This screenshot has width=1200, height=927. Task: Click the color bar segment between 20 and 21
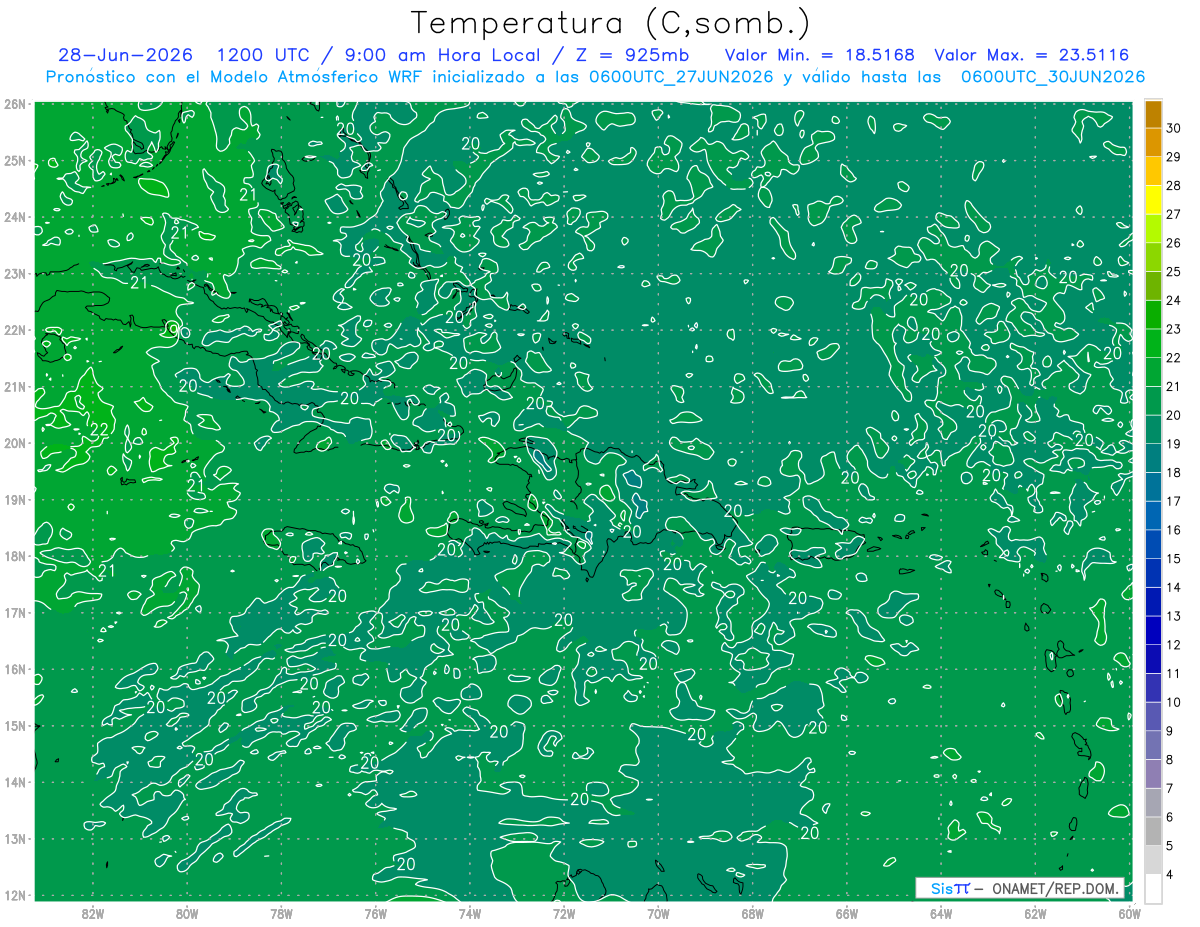pos(1153,400)
